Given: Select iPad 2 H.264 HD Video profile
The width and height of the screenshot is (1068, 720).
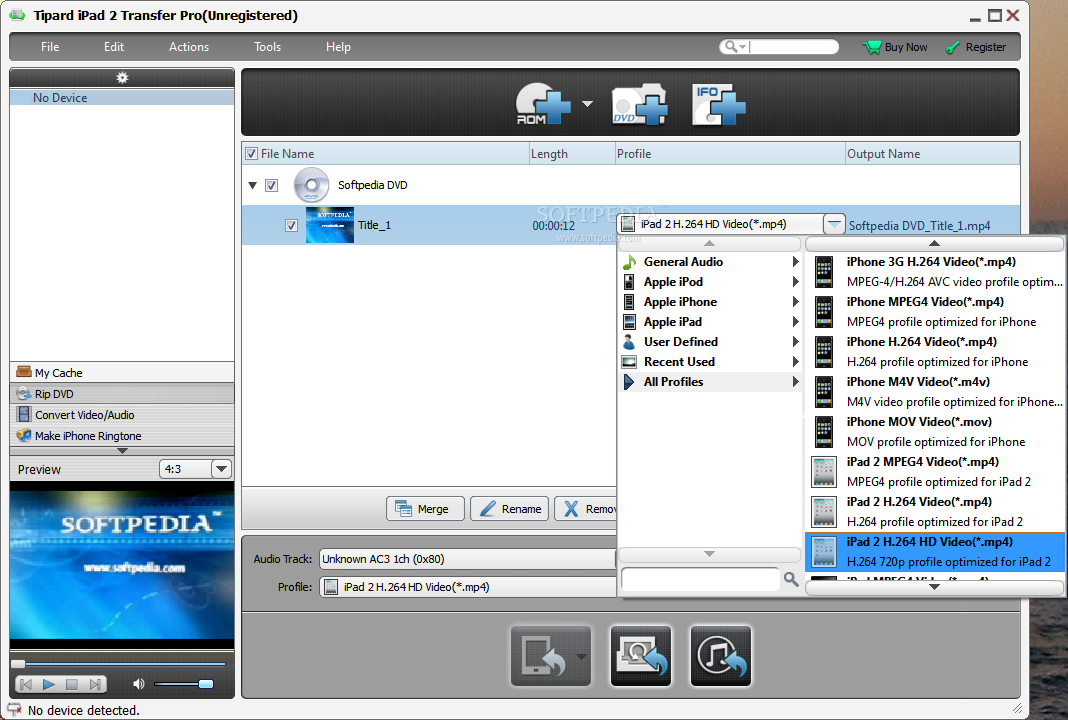Looking at the screenshot, I should coord(935,552).
